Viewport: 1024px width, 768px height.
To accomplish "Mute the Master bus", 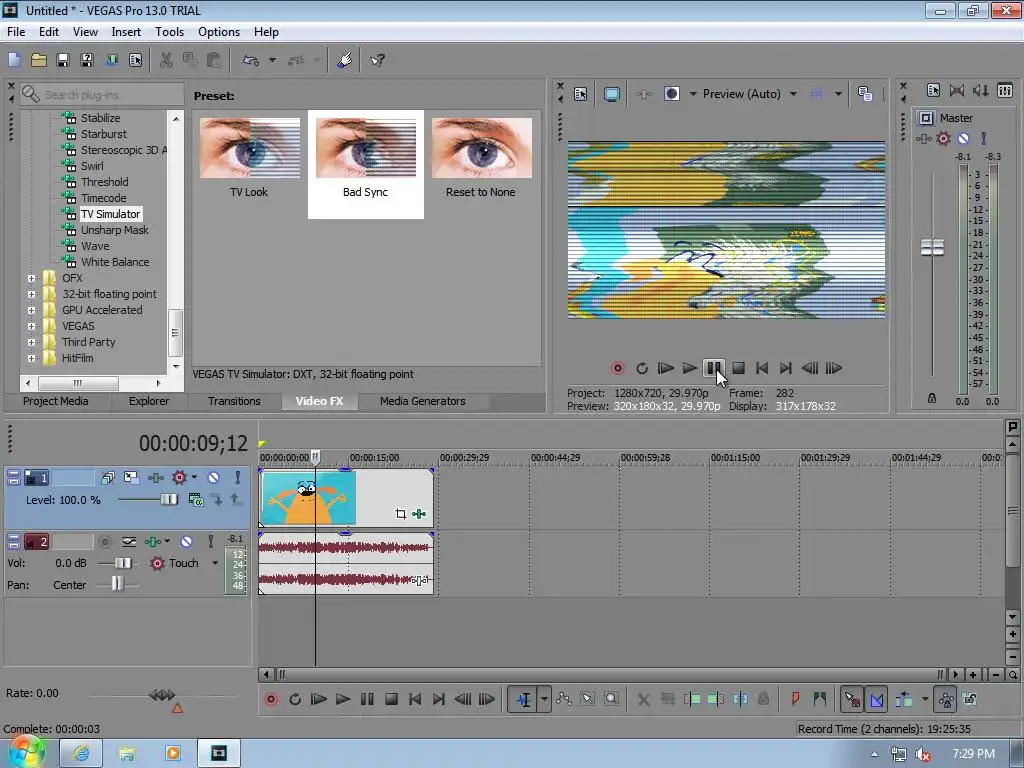I will pos(963,138).
